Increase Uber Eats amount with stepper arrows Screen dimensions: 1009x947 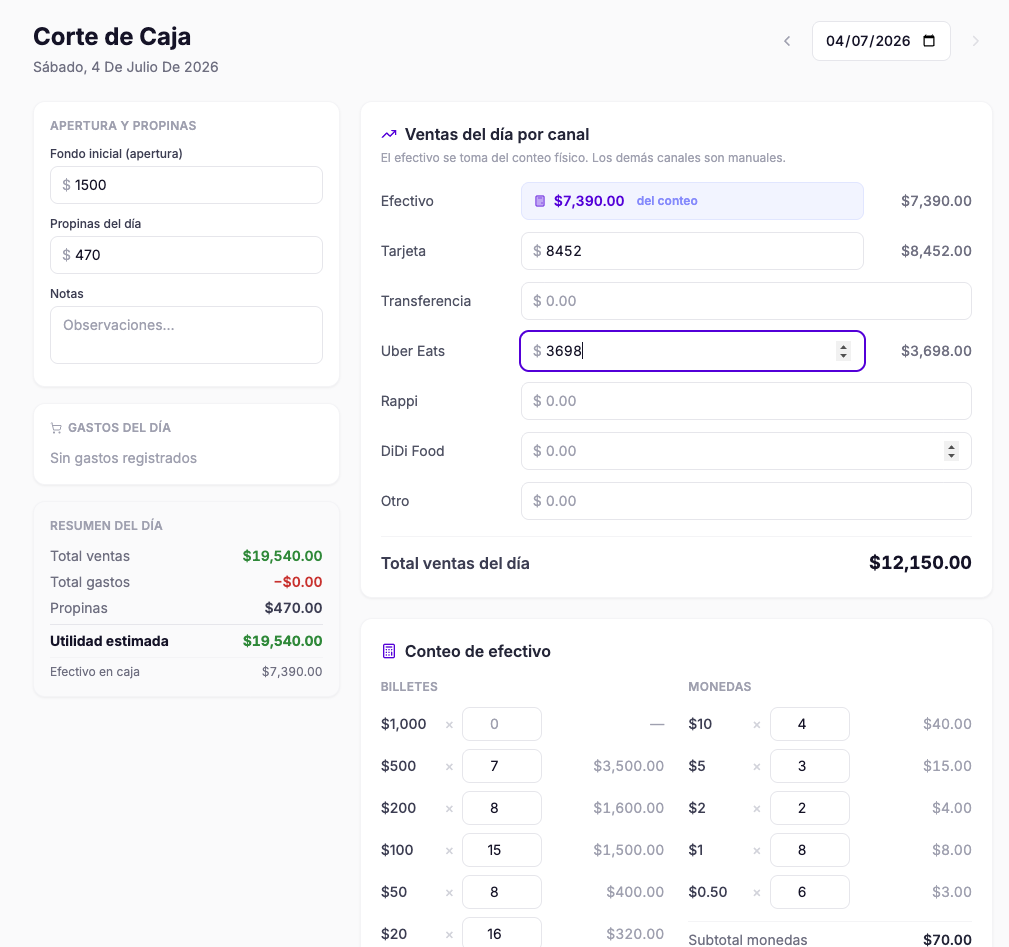point(843,347)
